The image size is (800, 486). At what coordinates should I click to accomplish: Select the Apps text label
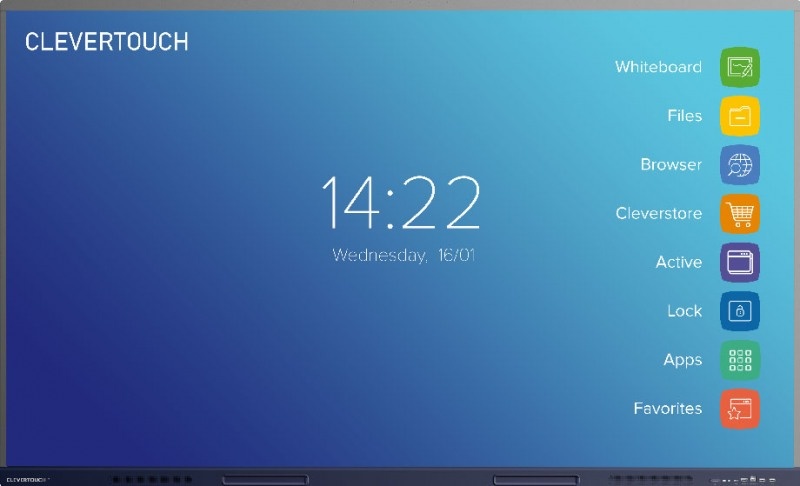(683, 361)
